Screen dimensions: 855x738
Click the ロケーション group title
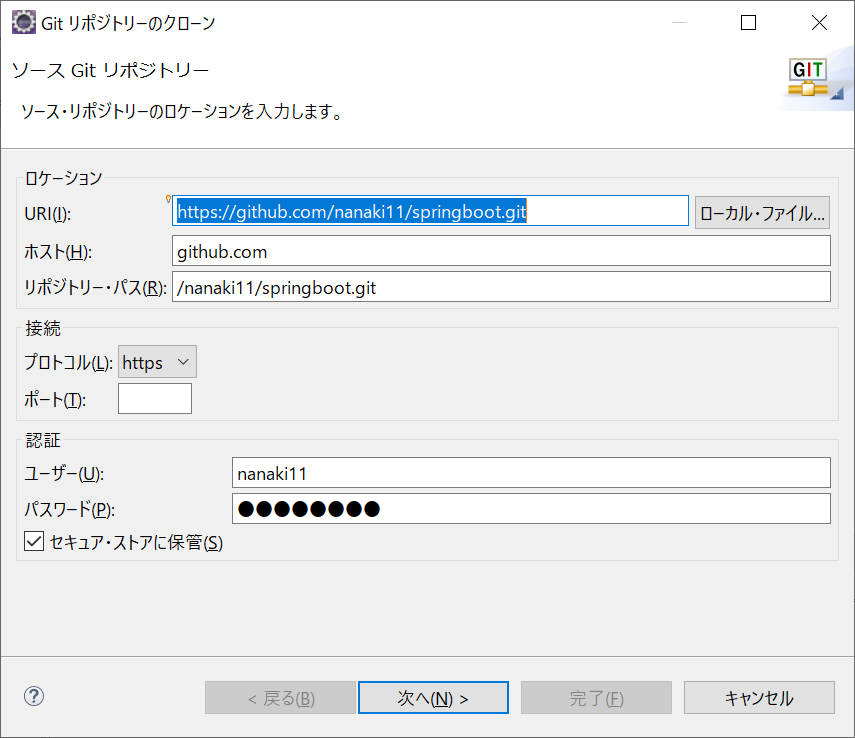64,178
